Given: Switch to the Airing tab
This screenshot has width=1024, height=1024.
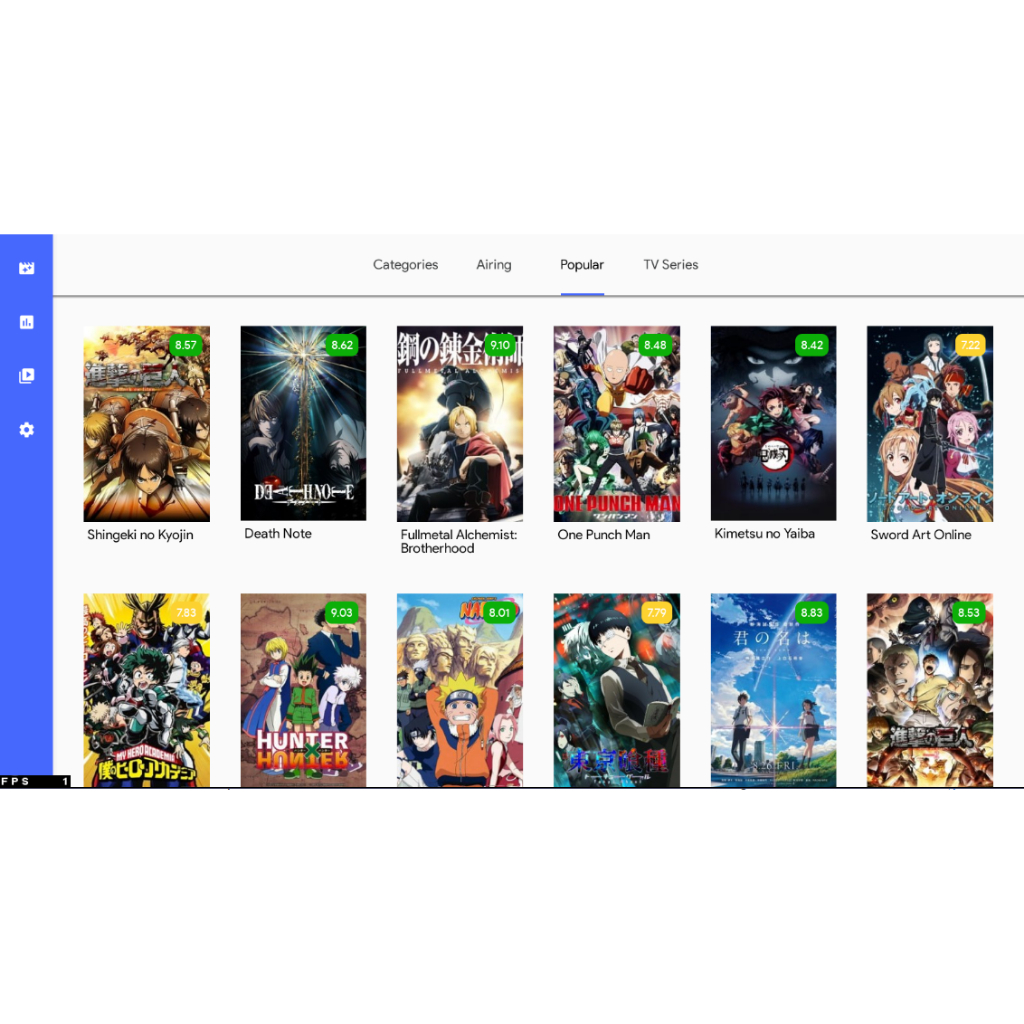Looking at the screenshot, I should point(494,264).
